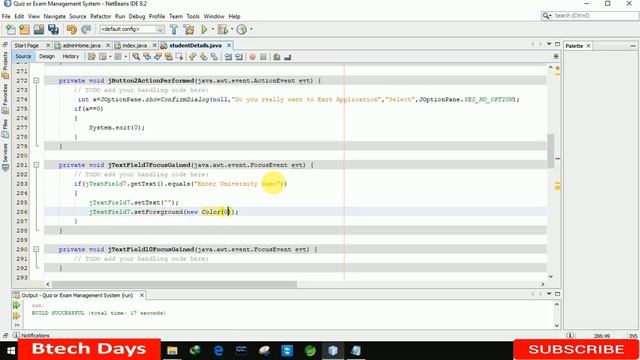The width and height of the screenshot is (640, 360).
Task: Open the Navigate menu
Action: pos(54,16)
